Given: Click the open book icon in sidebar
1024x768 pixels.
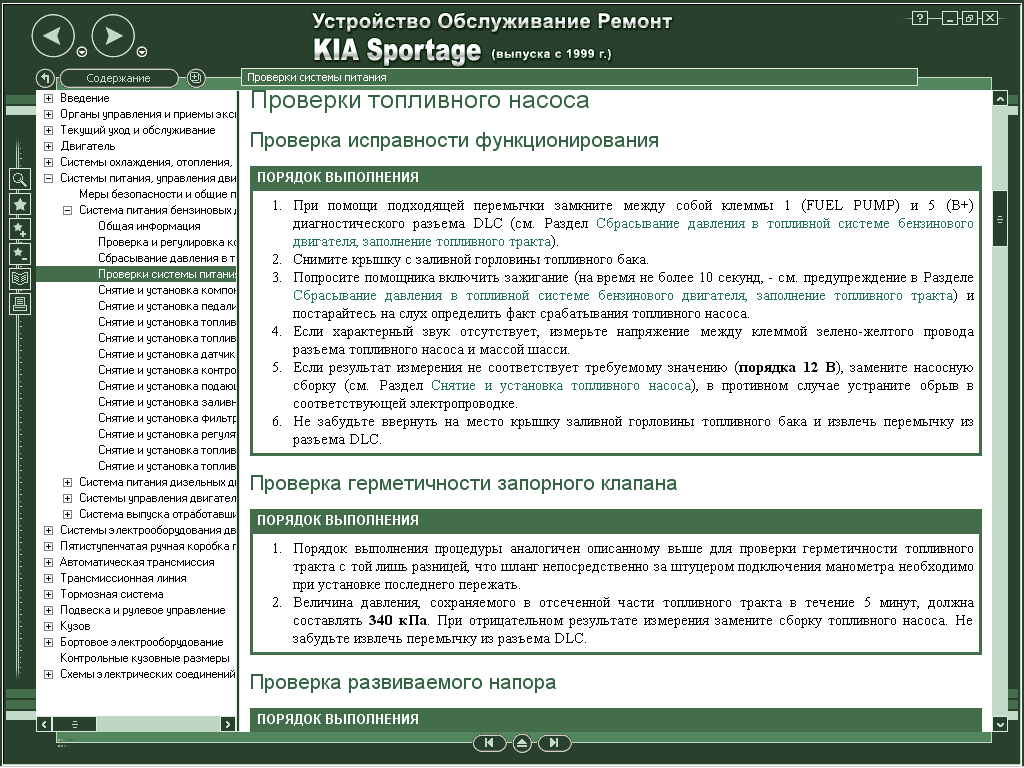Looking at the screenshot, I should [20, 279].
